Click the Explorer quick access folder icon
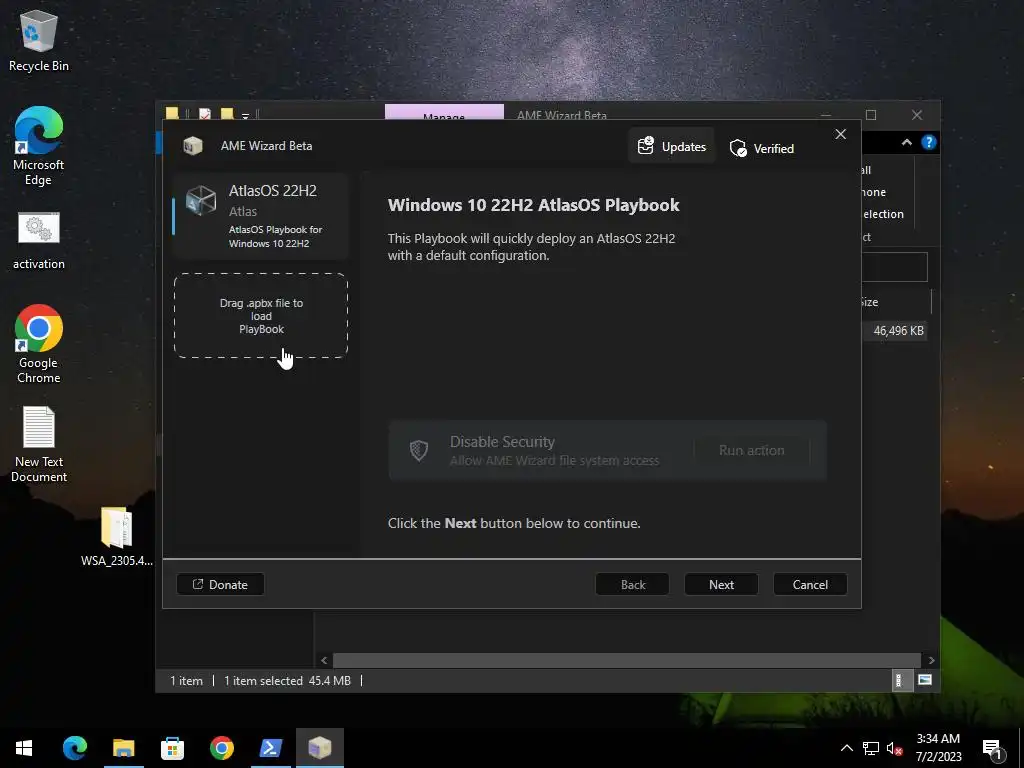 click(172, 114)
